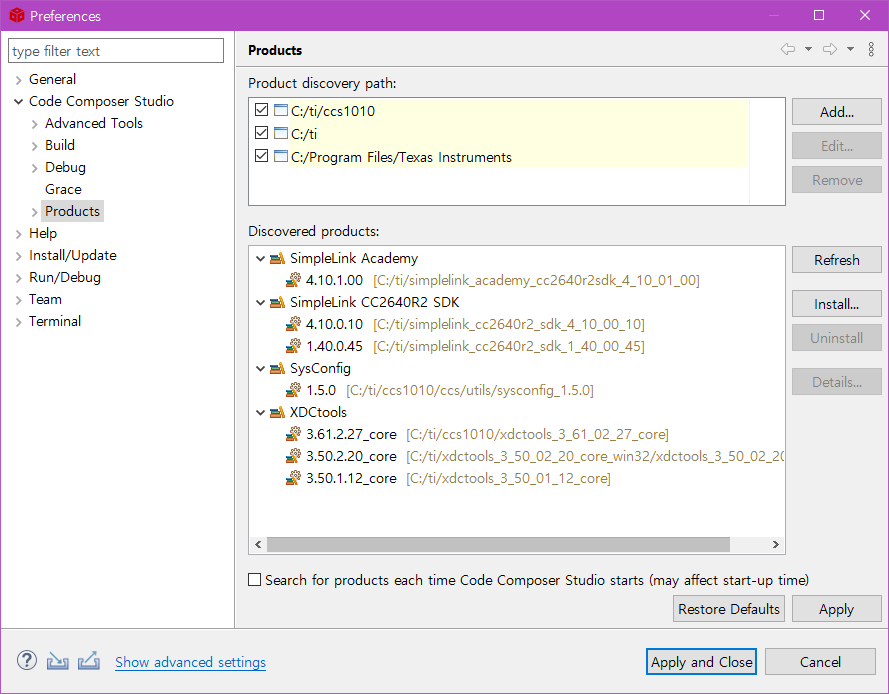Expand the Debug preferences node

tap(35, 168)
